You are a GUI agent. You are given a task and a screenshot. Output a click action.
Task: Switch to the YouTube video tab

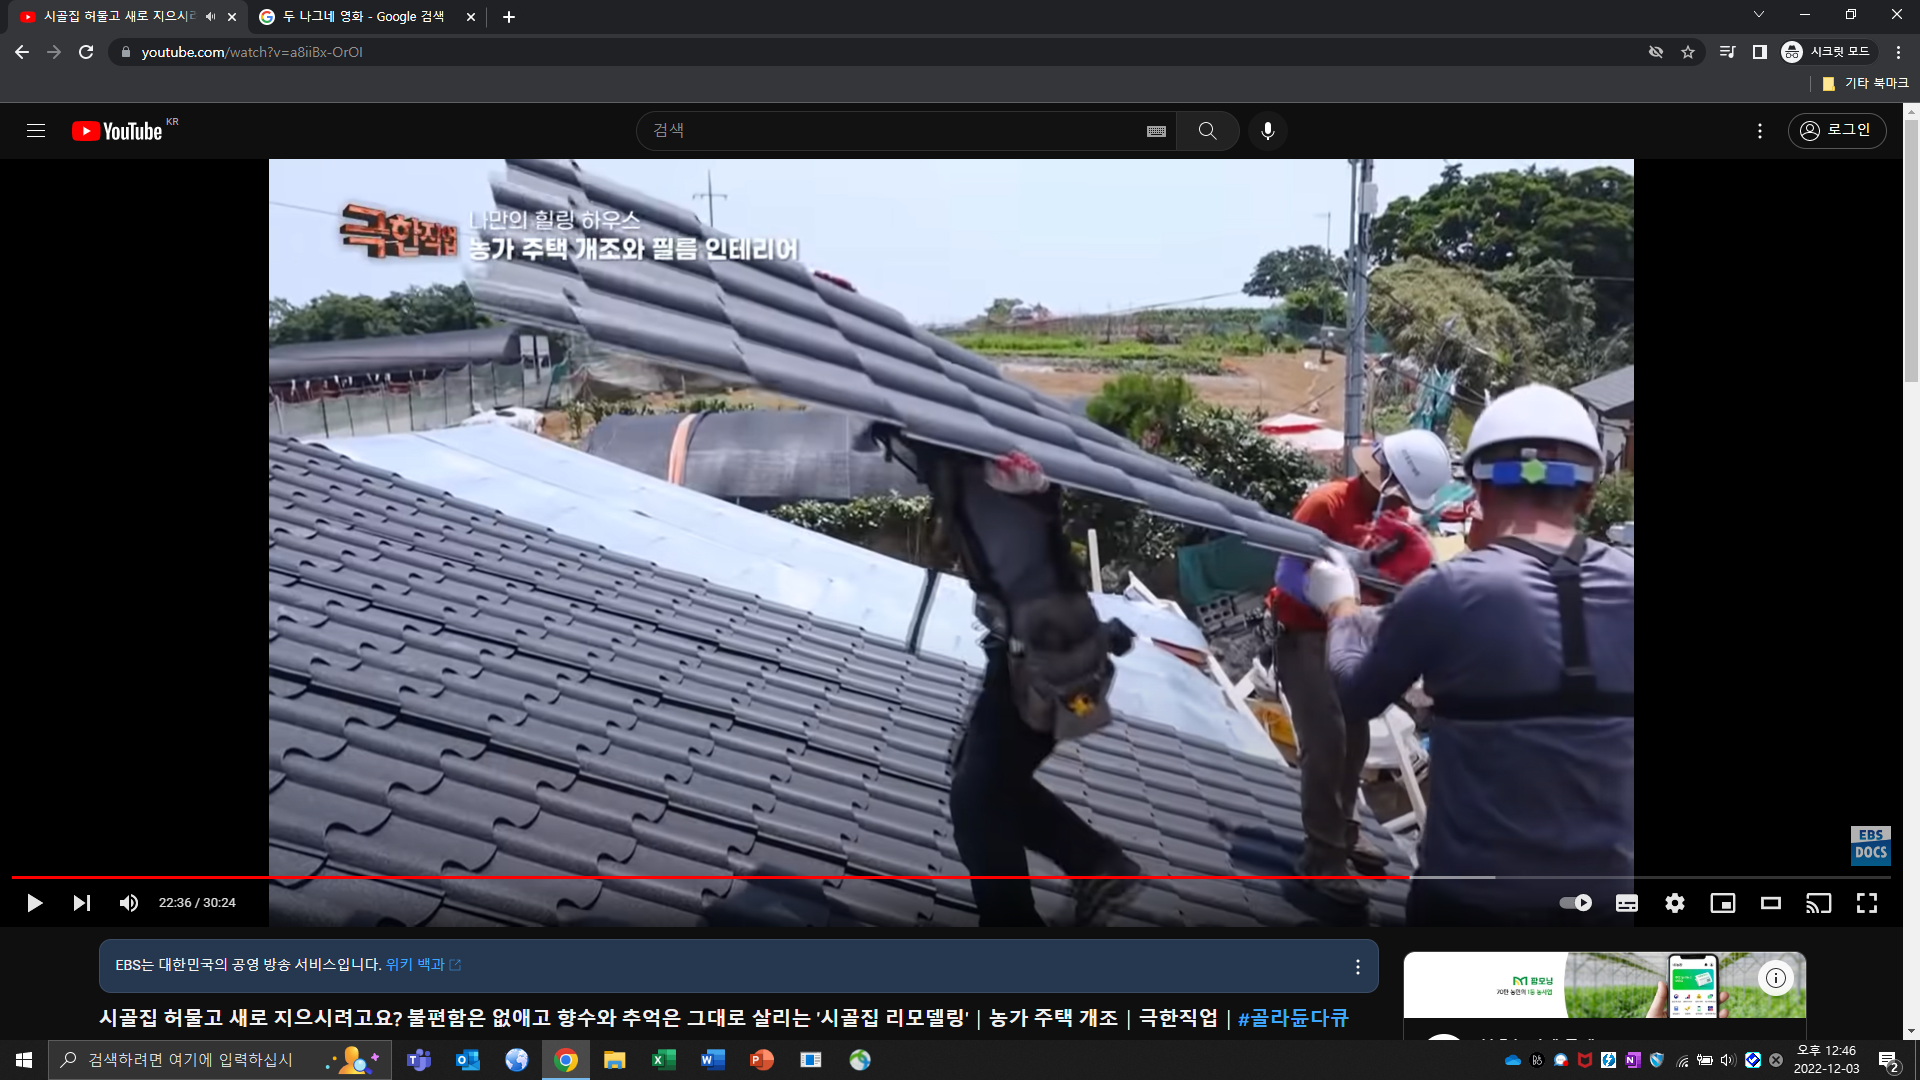118,17
